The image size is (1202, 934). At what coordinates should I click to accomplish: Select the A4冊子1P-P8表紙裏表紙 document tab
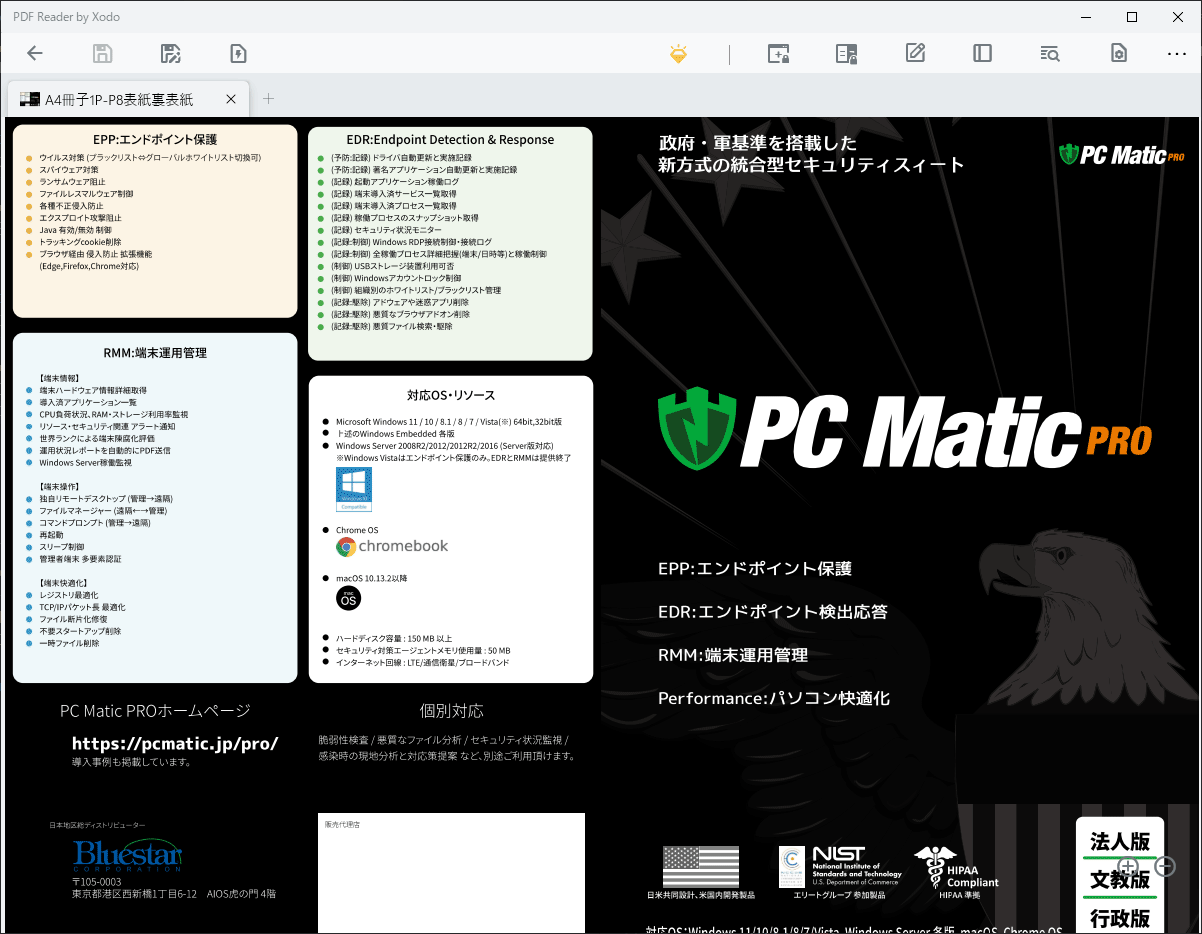click(x=118, y=99)
